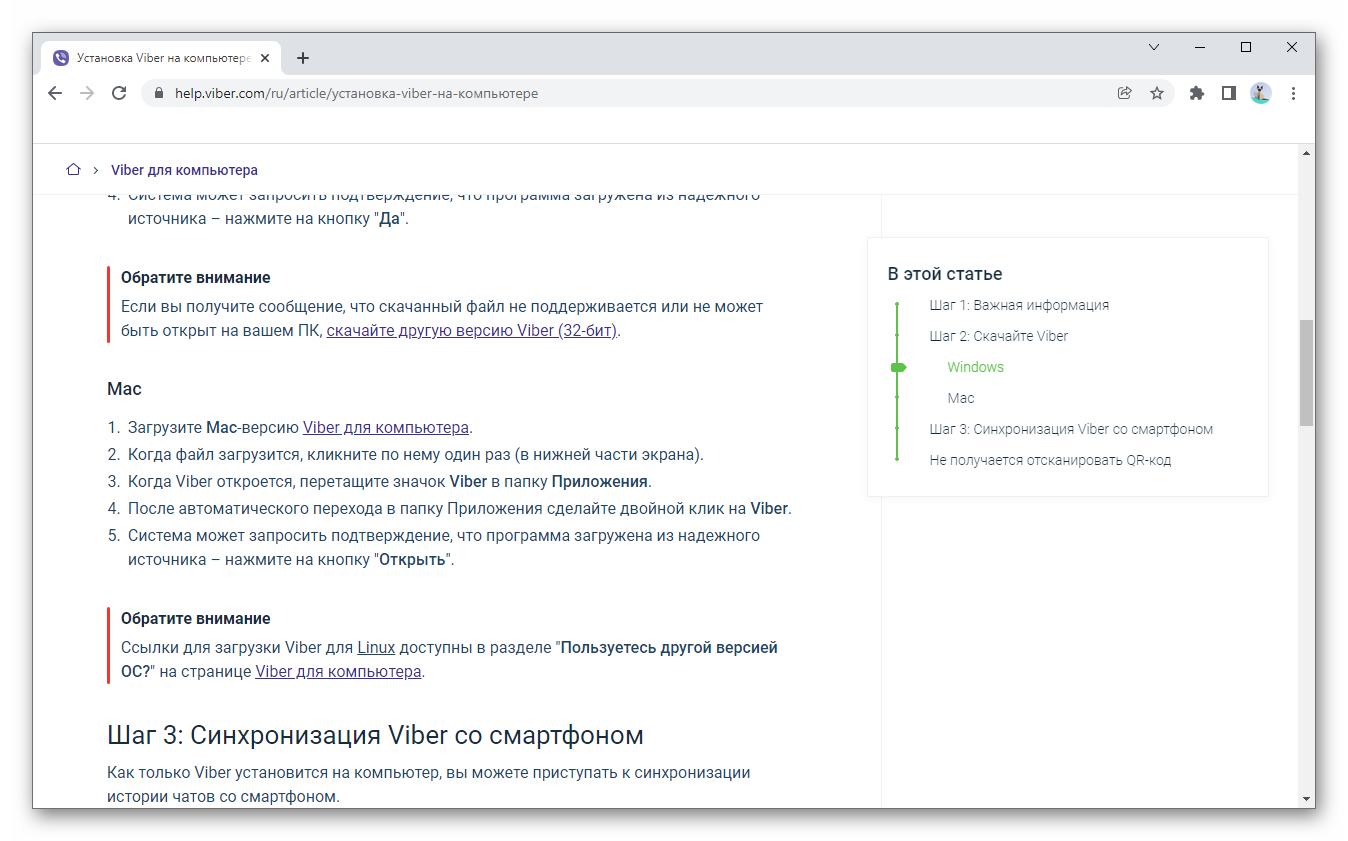Click the share page icon

(1125, 93)
